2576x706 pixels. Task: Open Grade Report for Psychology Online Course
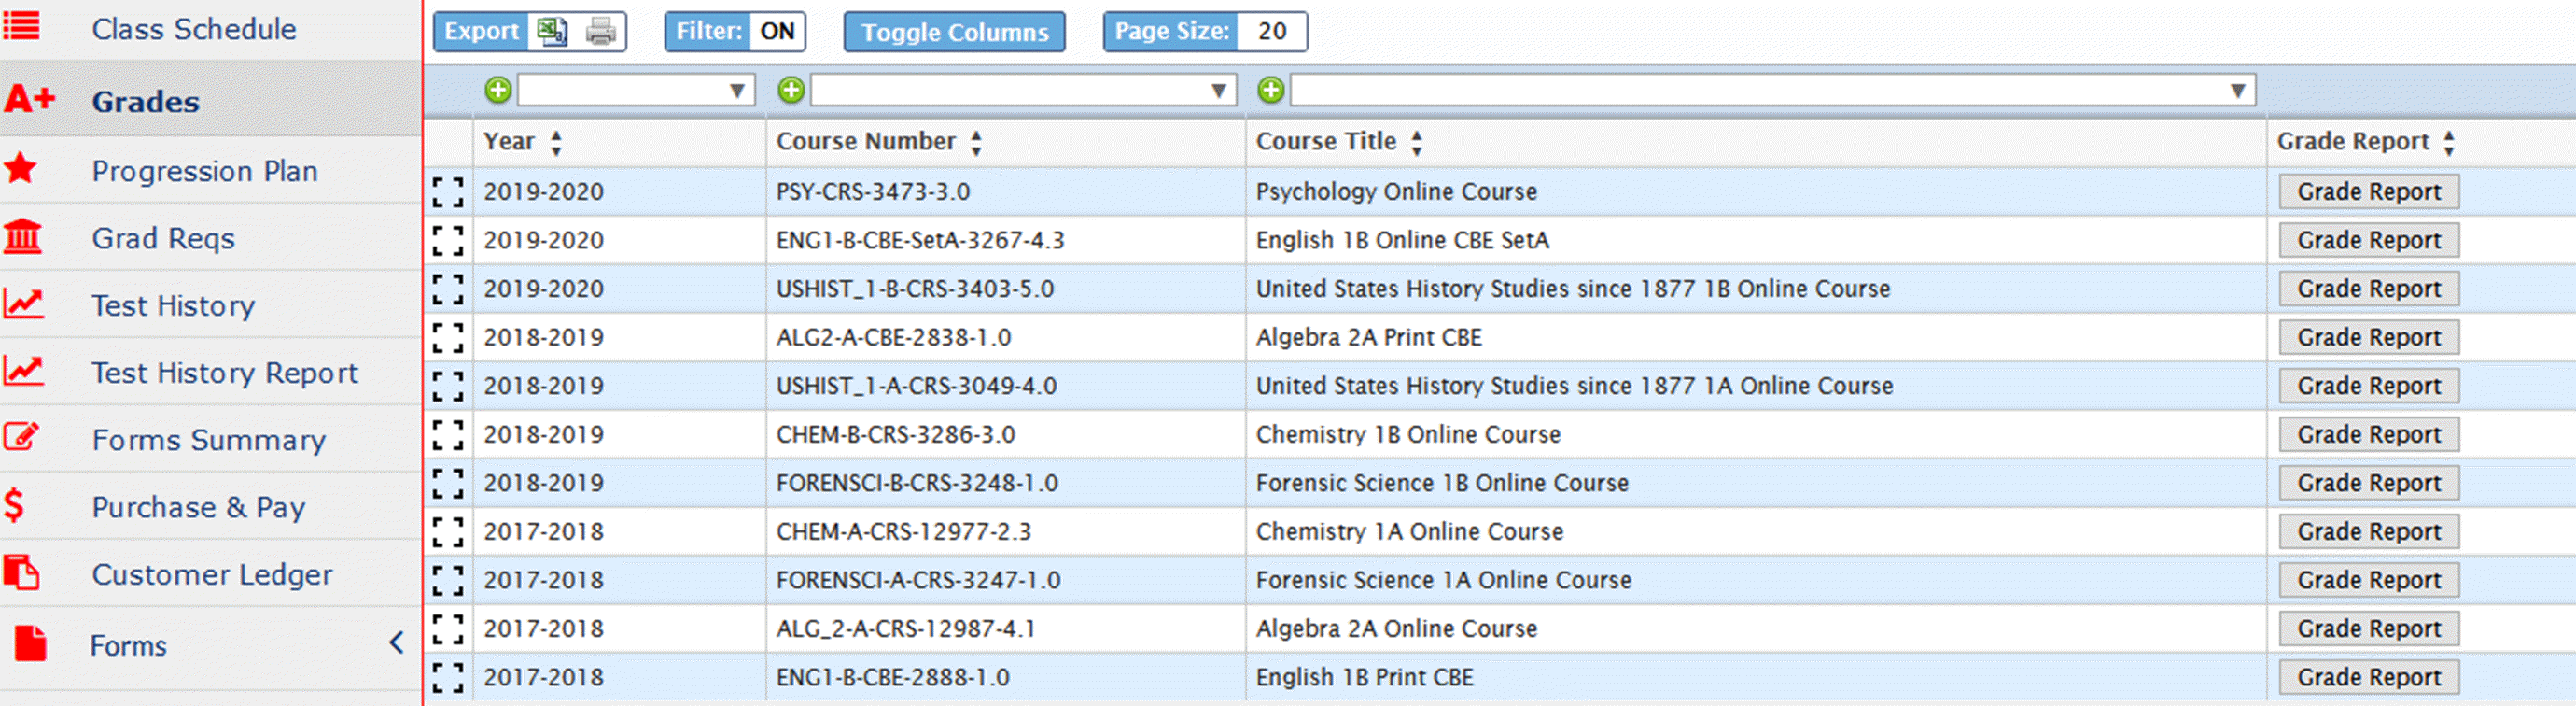click(2369, 192)
